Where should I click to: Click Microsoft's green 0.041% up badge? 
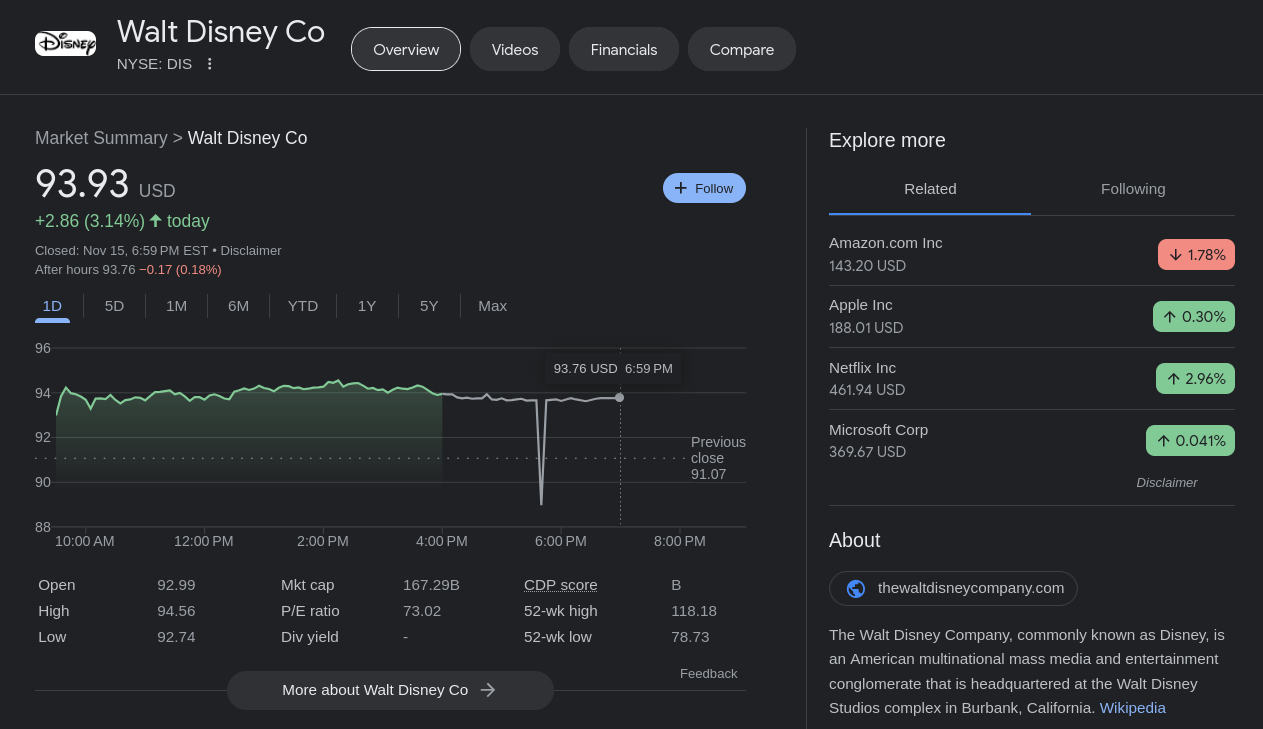click(x=1190, y=441)
